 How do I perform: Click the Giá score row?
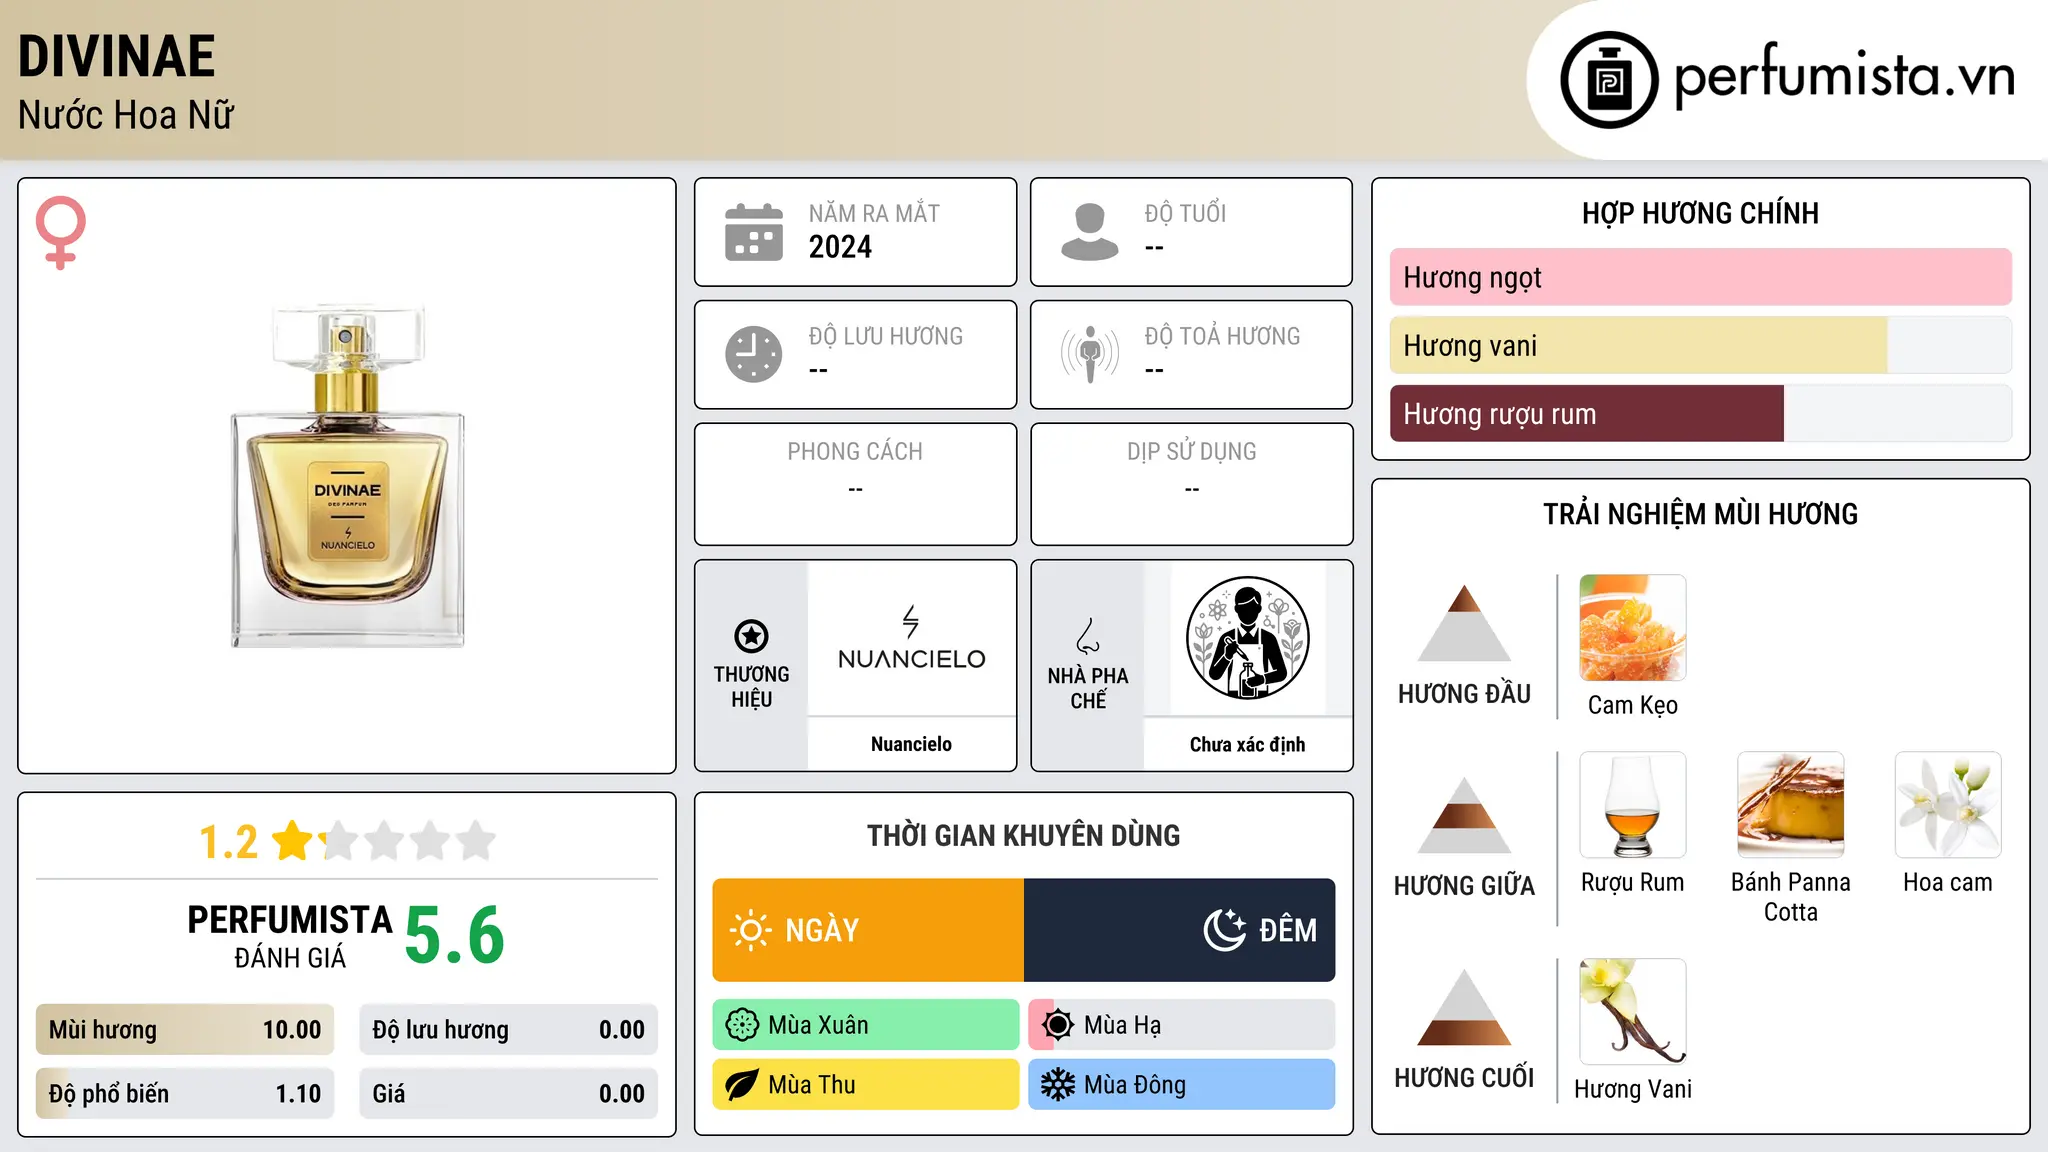(x=509, y=1094)
